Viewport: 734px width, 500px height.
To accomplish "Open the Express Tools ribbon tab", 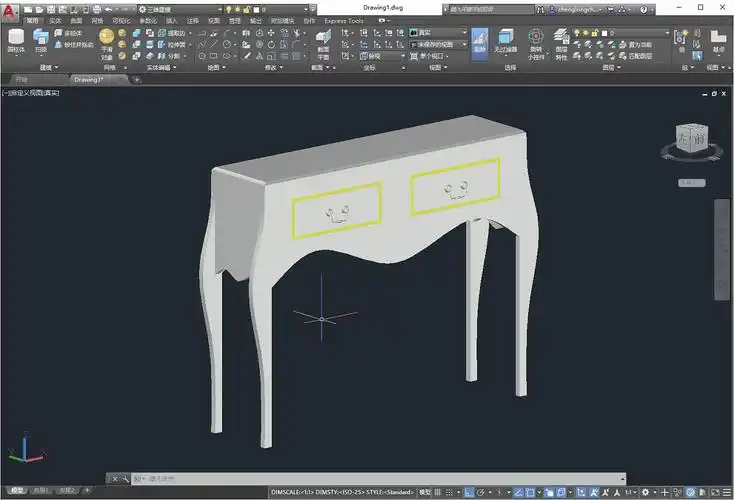I will point(342,20).
